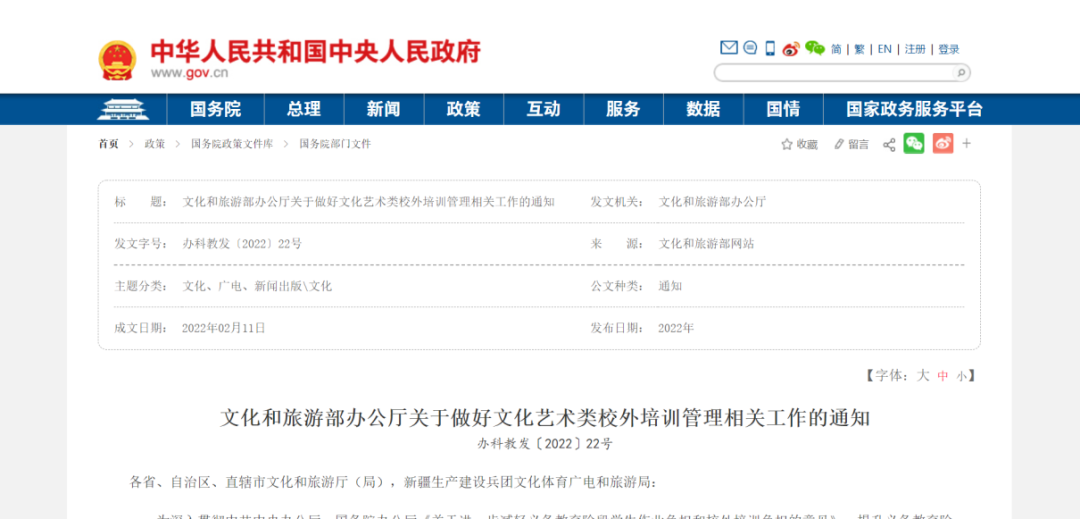Click the 发布日期 value 2022年
1080x519 pixels.
676,328
